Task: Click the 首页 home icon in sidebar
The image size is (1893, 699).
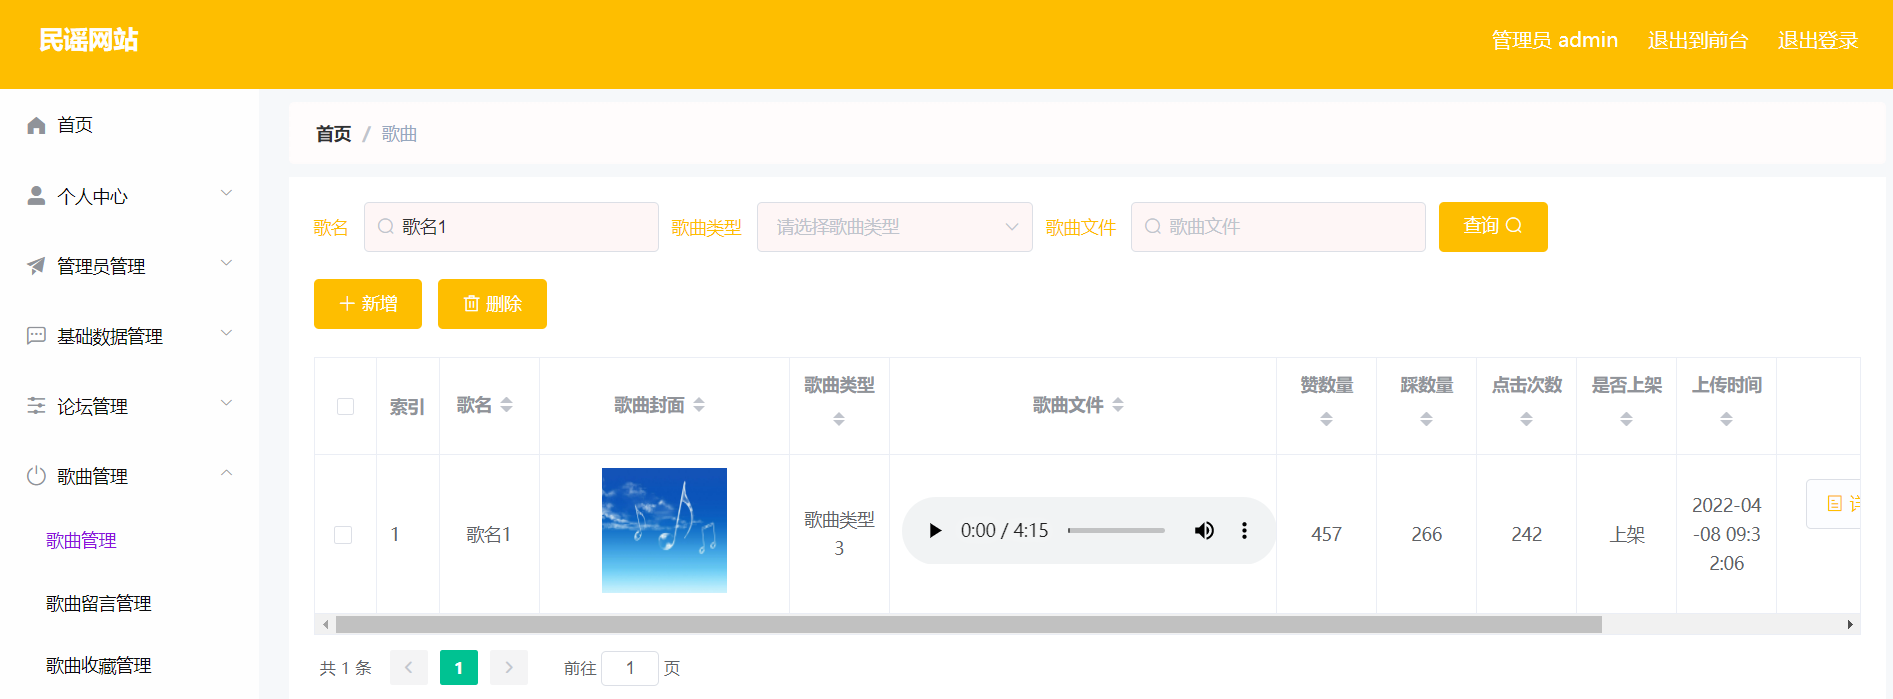Action: click(37, 125)
